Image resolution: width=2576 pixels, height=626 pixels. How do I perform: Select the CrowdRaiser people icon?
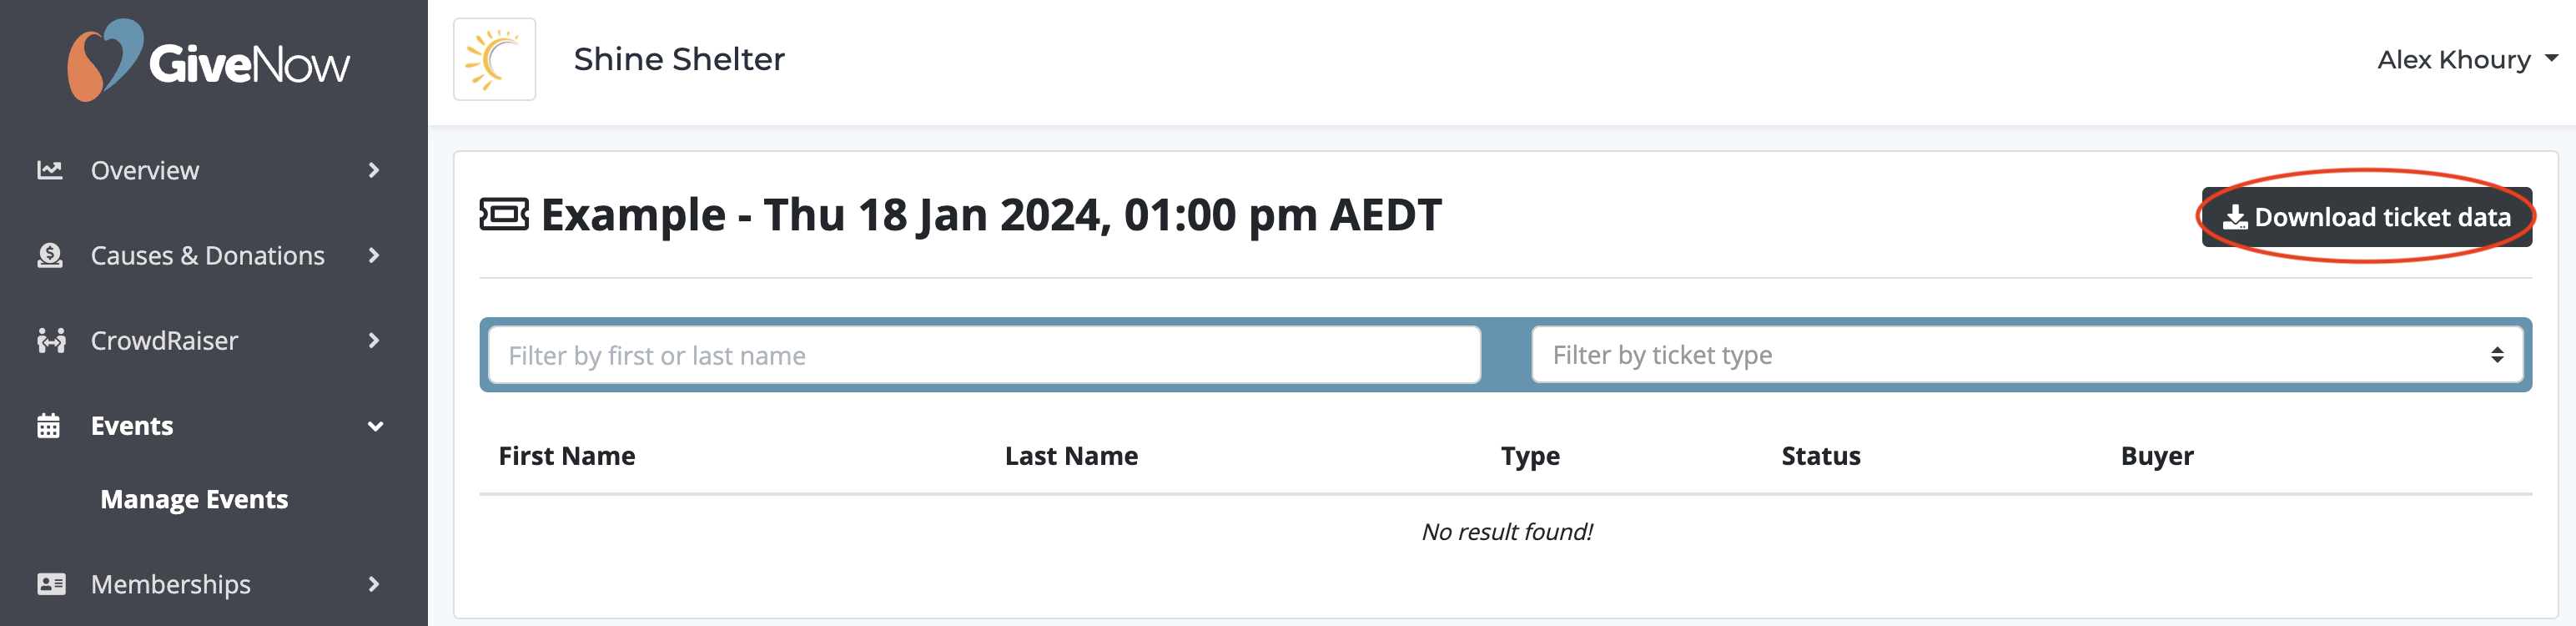51,340
